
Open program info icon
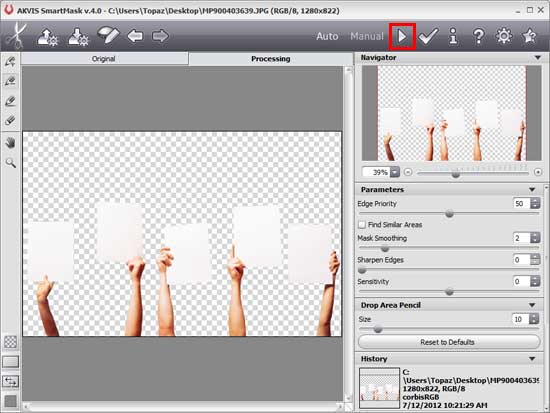coord(453,36)
